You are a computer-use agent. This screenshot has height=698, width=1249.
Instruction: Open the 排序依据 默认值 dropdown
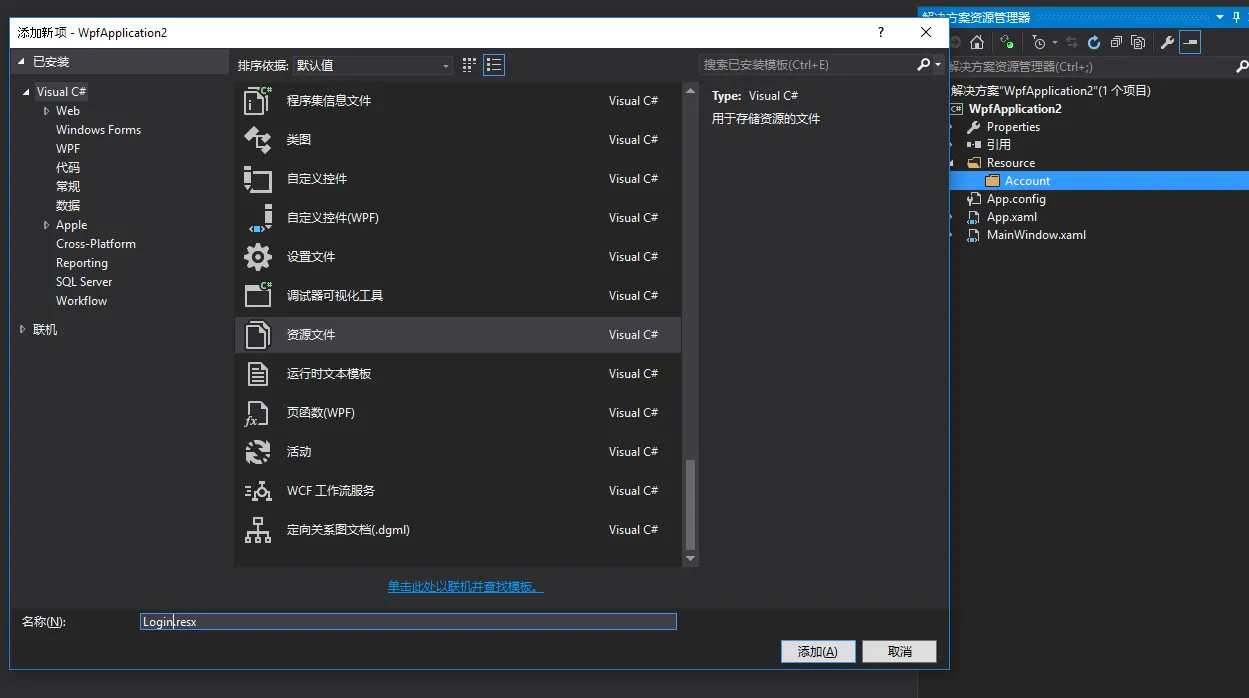pos(372,65)
